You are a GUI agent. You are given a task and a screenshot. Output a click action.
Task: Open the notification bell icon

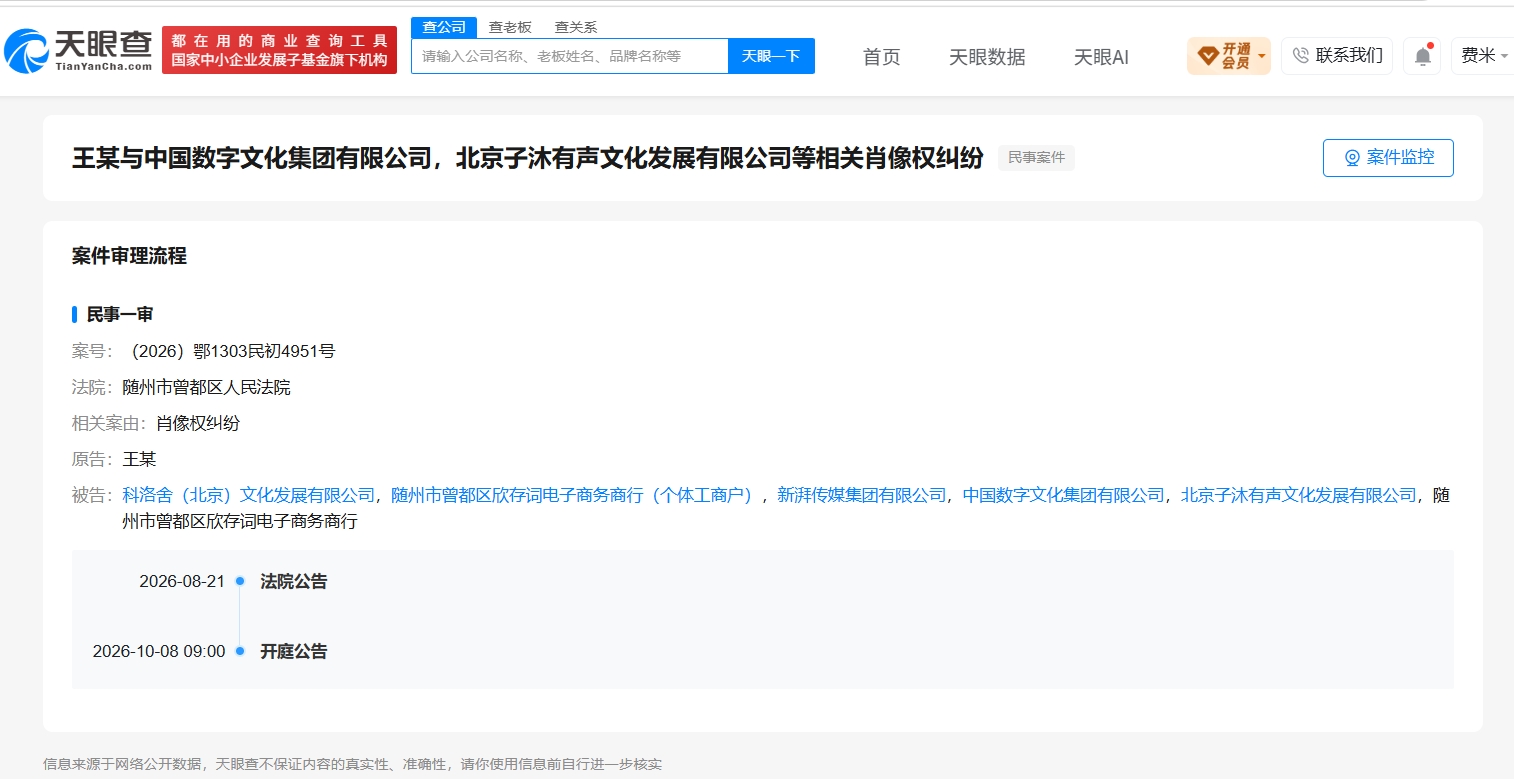coord(1422,56)
